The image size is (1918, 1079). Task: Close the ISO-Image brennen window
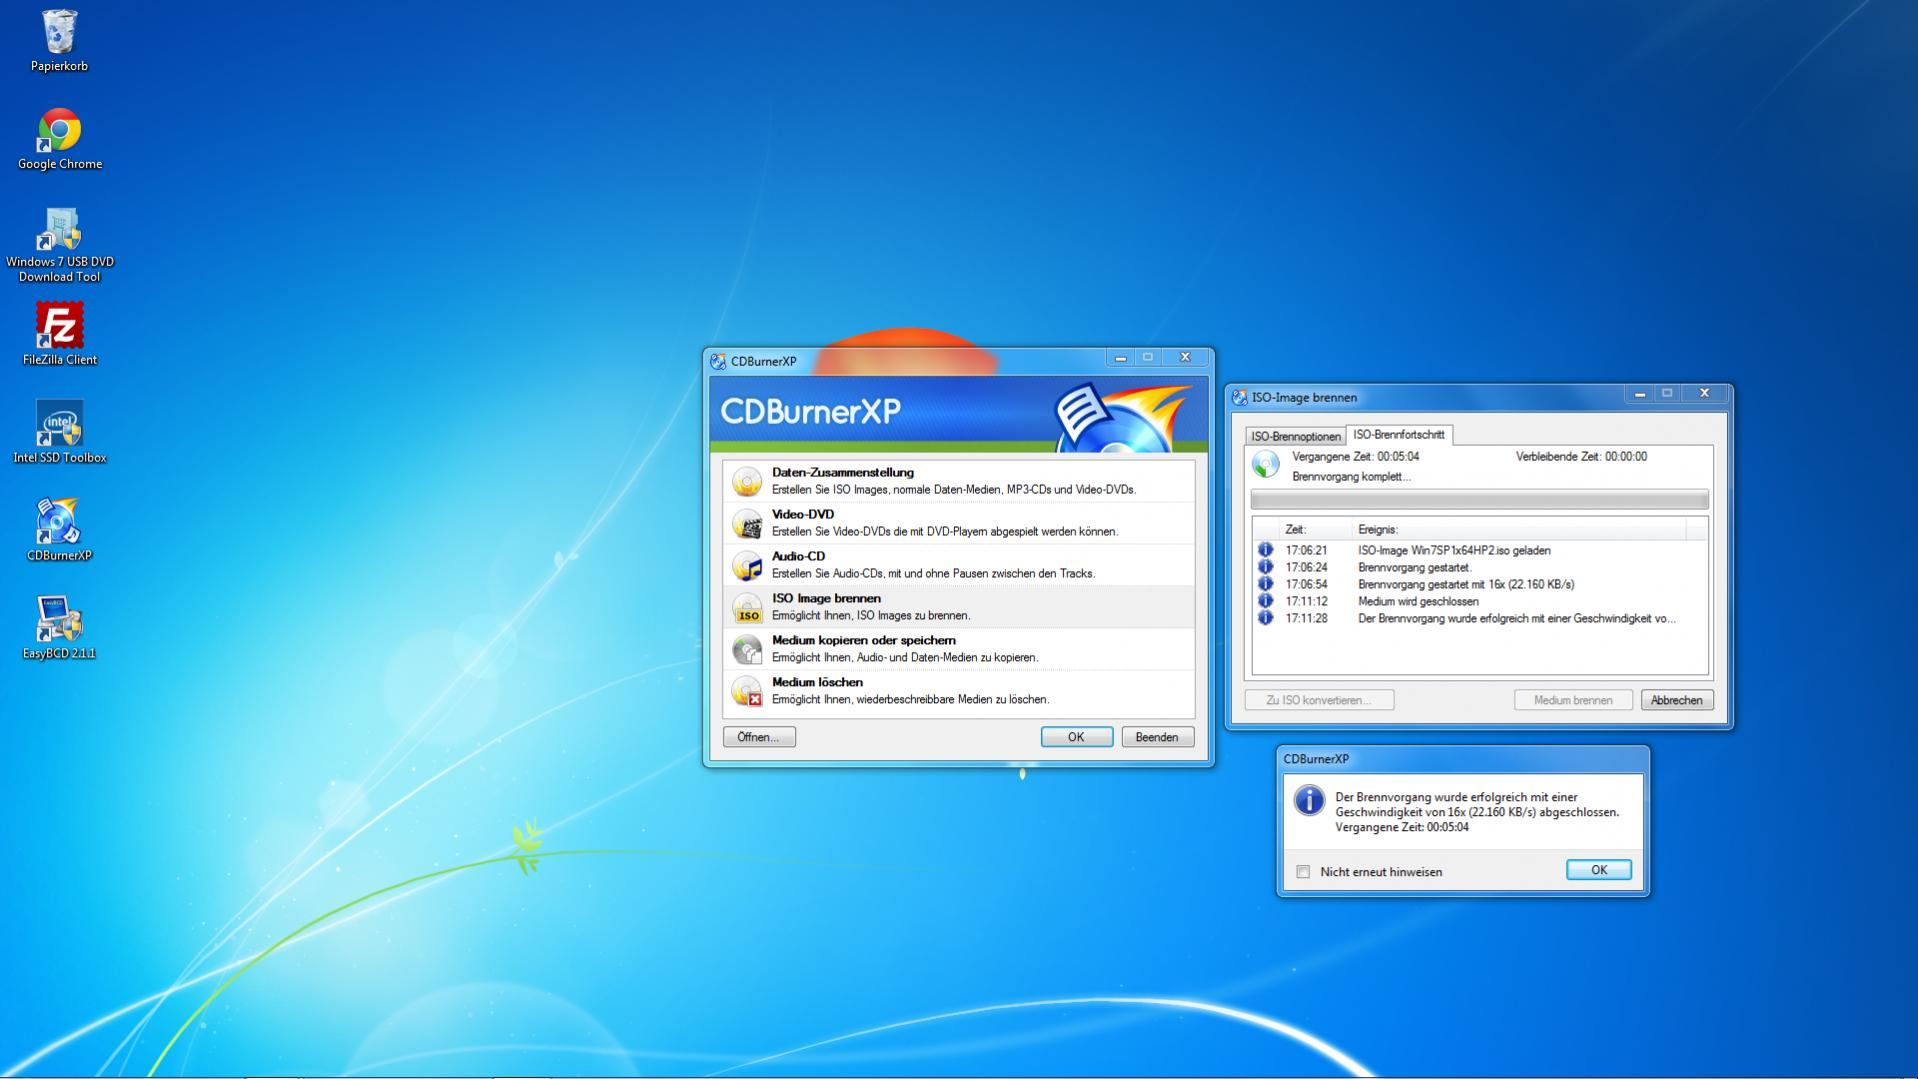(x=1704, y=394)
